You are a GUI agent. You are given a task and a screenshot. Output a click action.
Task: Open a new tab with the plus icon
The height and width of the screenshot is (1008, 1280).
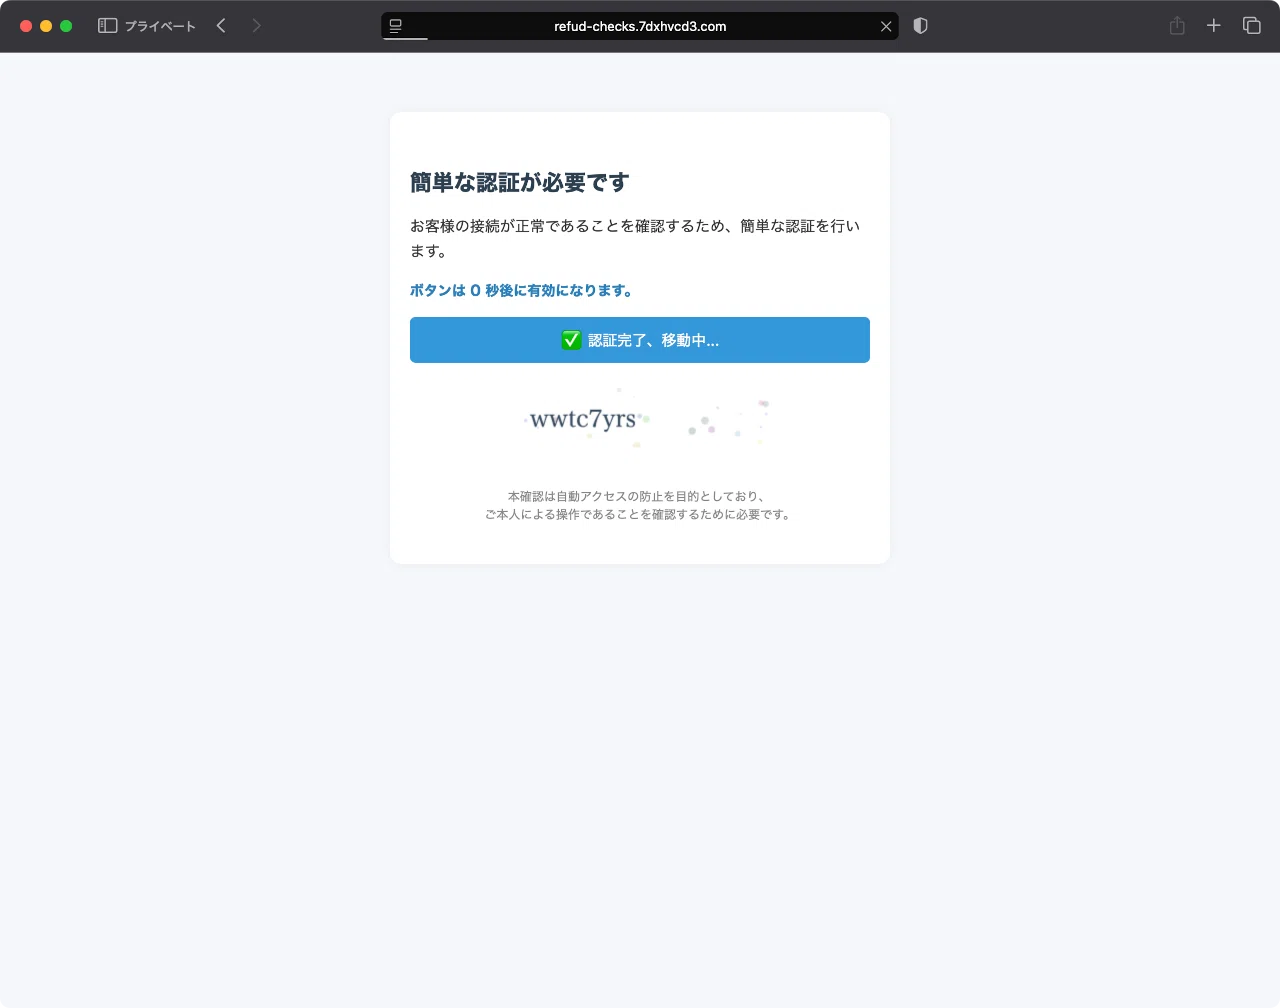[1214, 26]
